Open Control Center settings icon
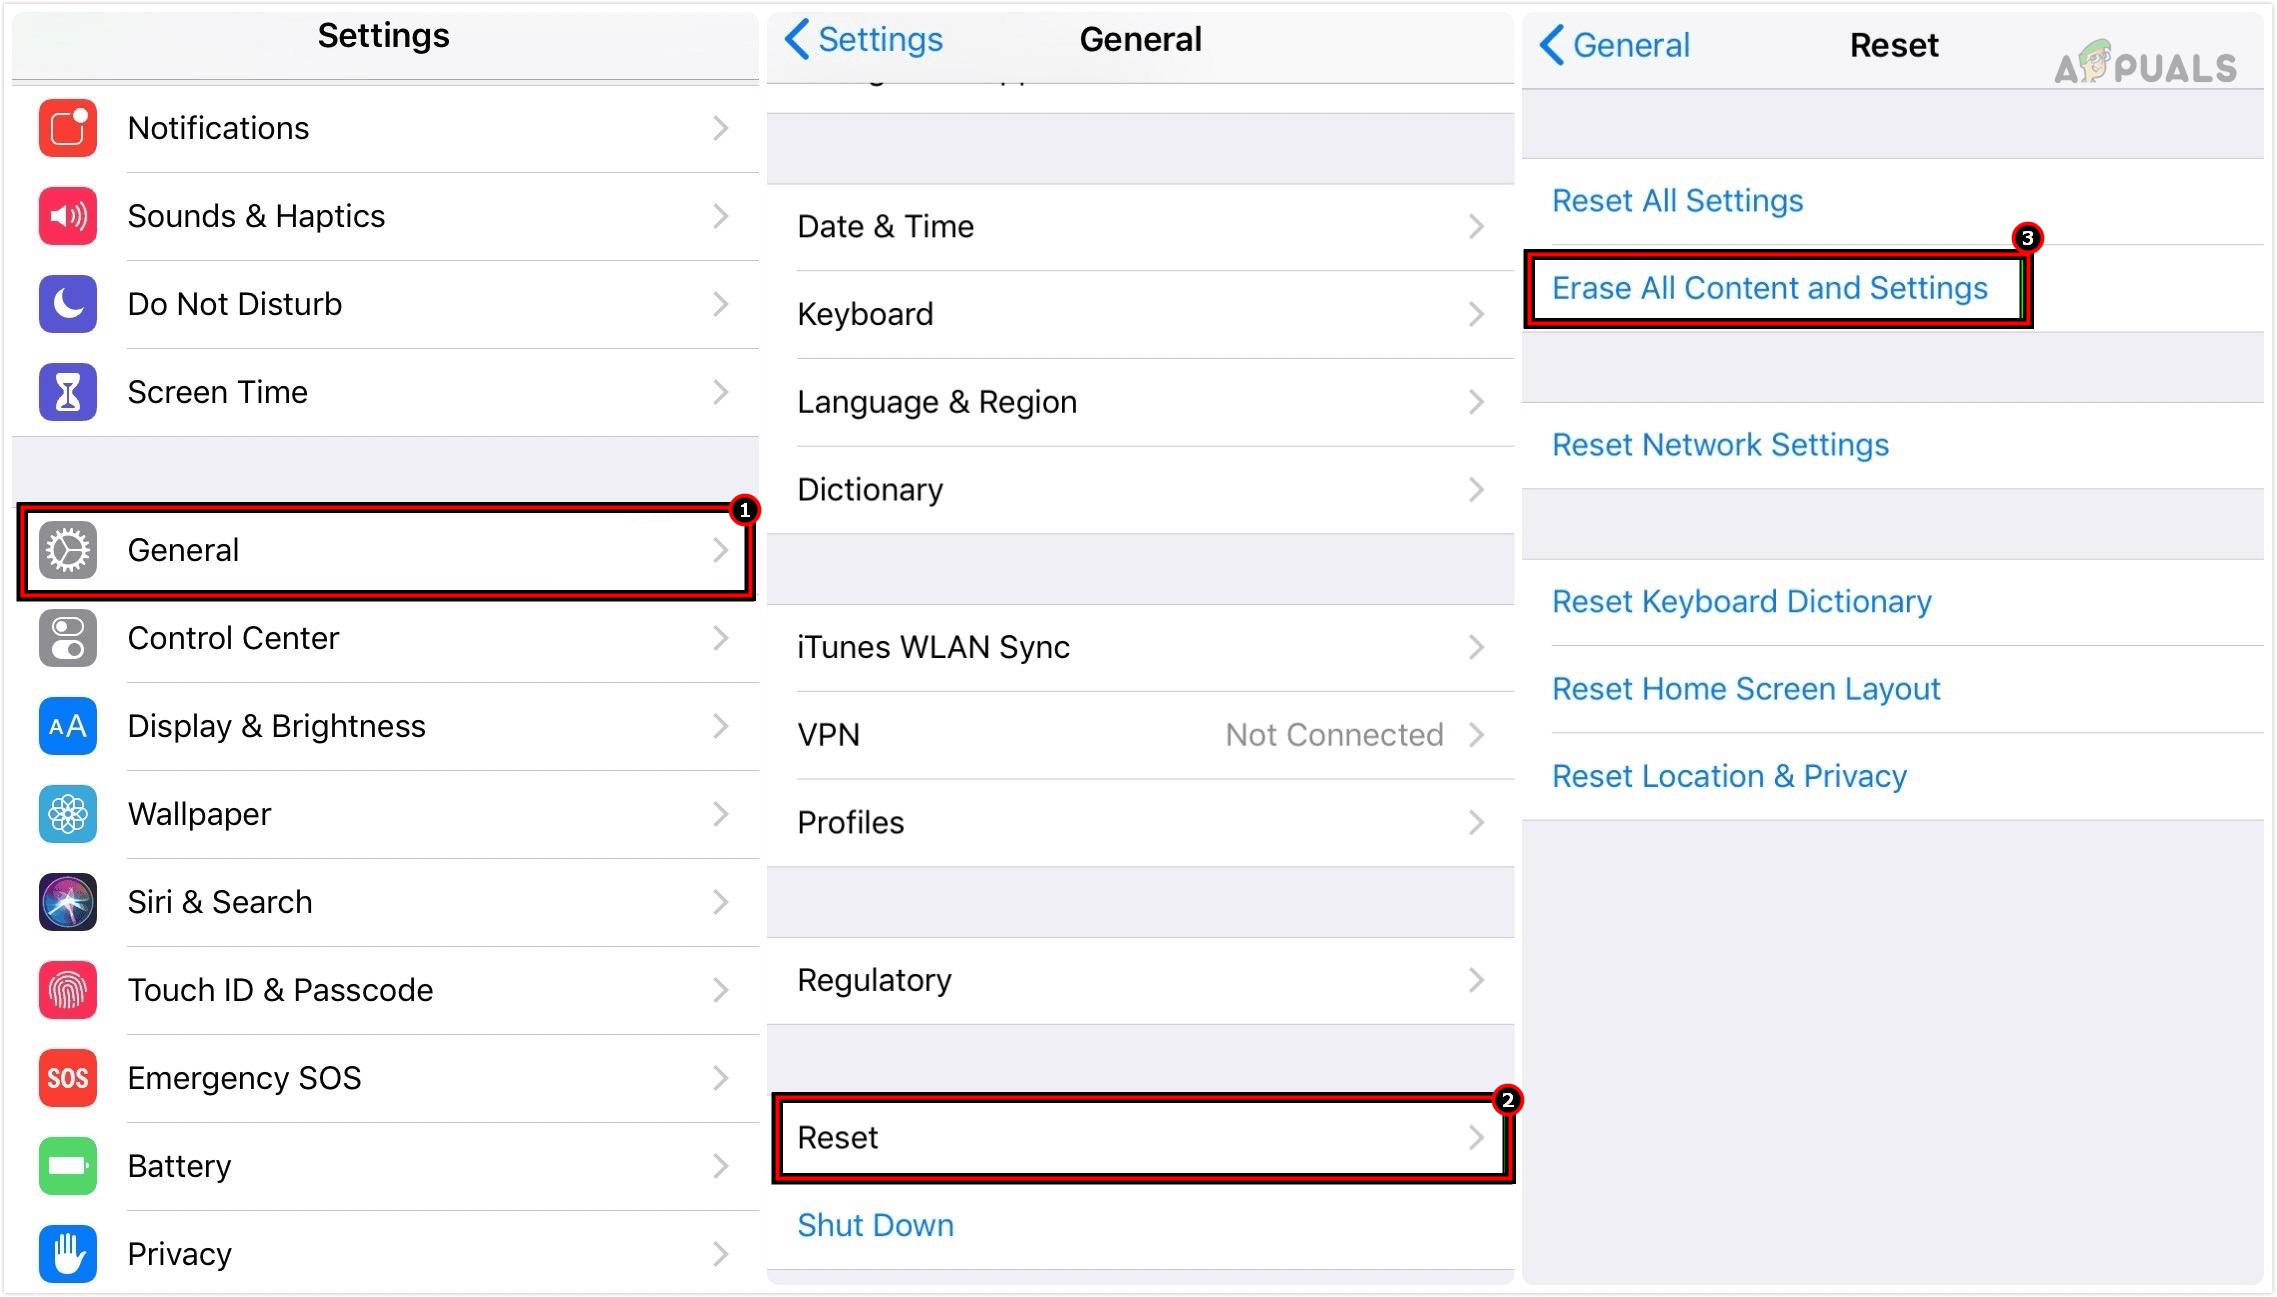The image size is (2277, 1297). pyautogui.click(x=66, y=638)
